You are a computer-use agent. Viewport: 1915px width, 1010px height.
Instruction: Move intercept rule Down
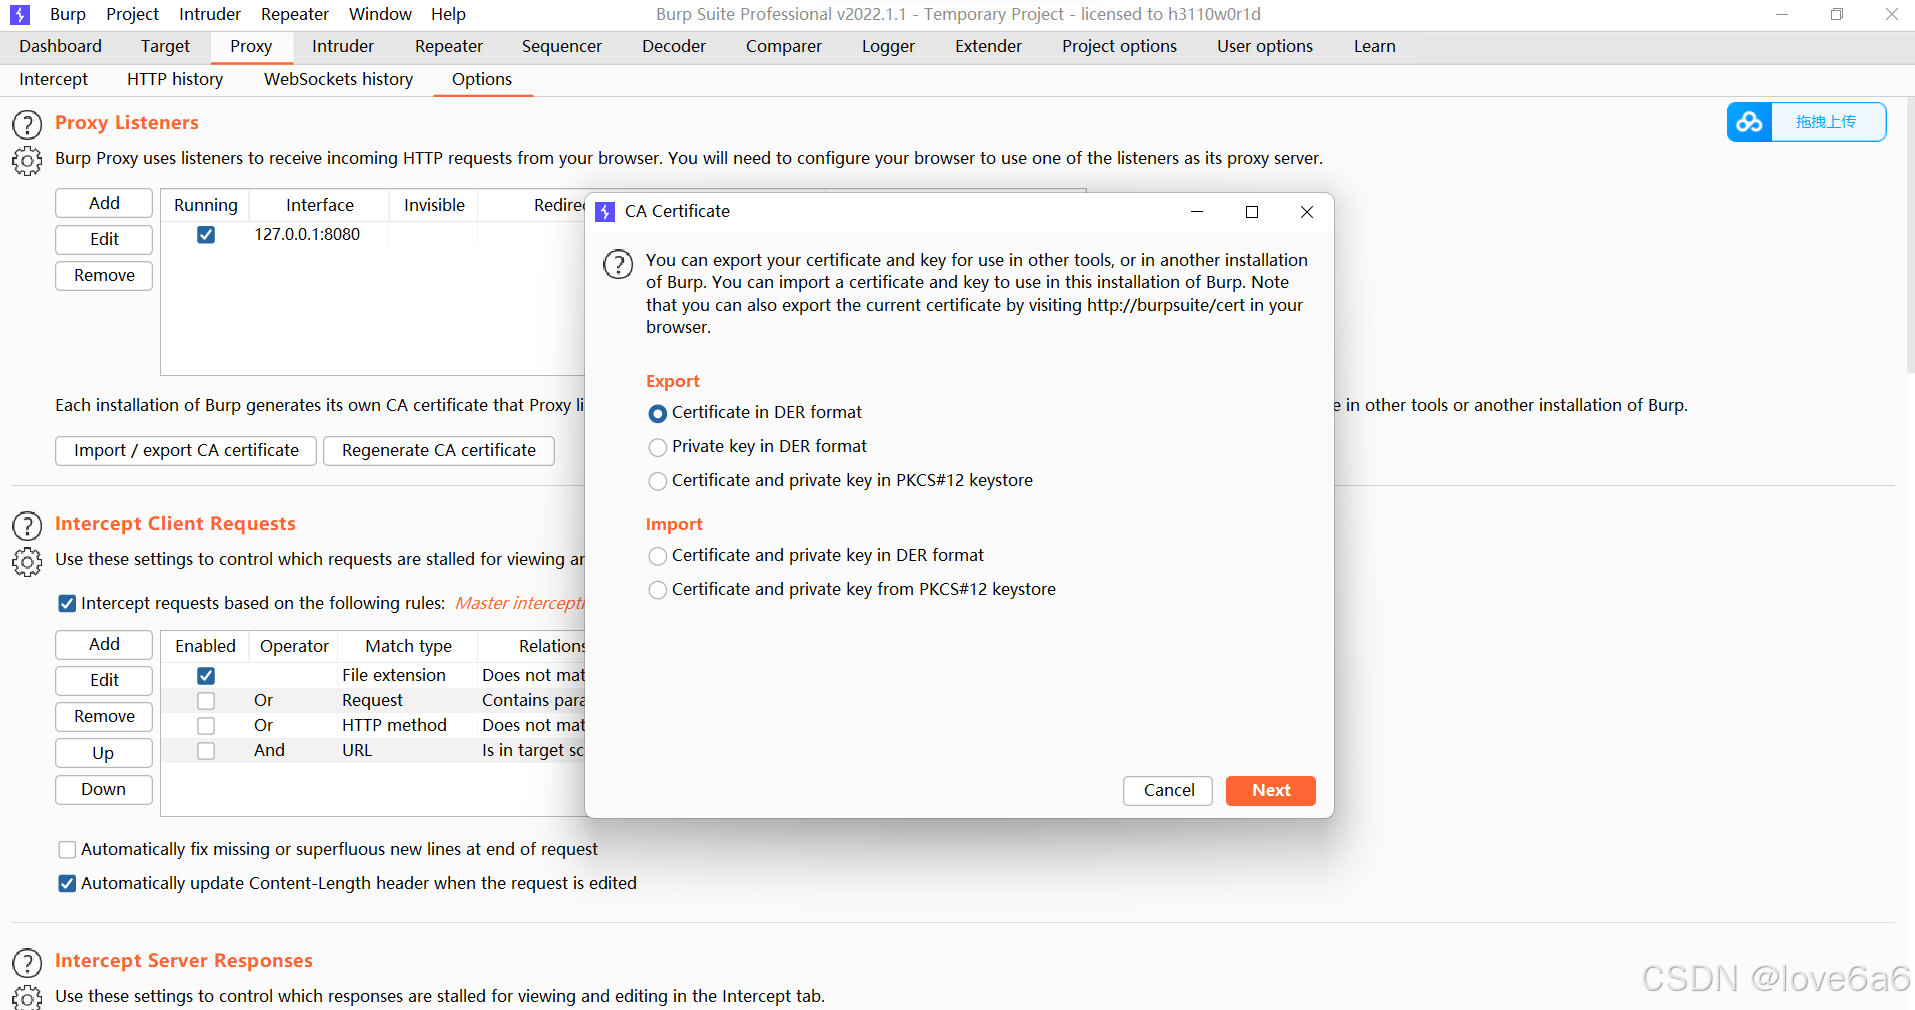pos(104,790)
